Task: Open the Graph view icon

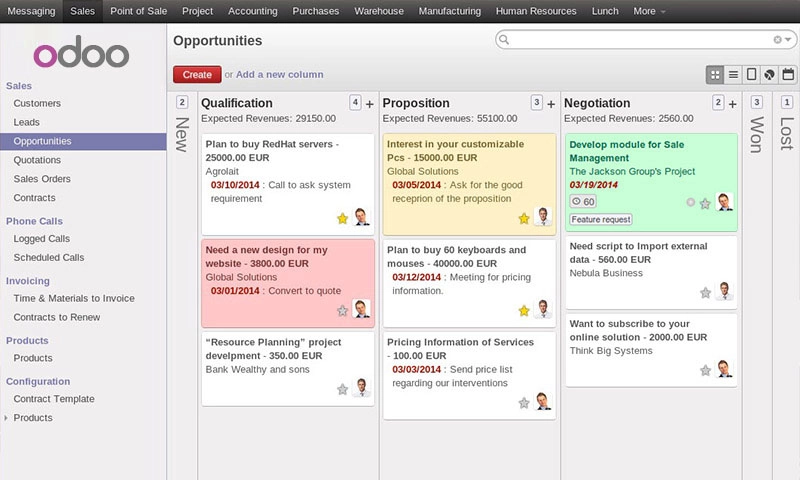Action: 769,74
